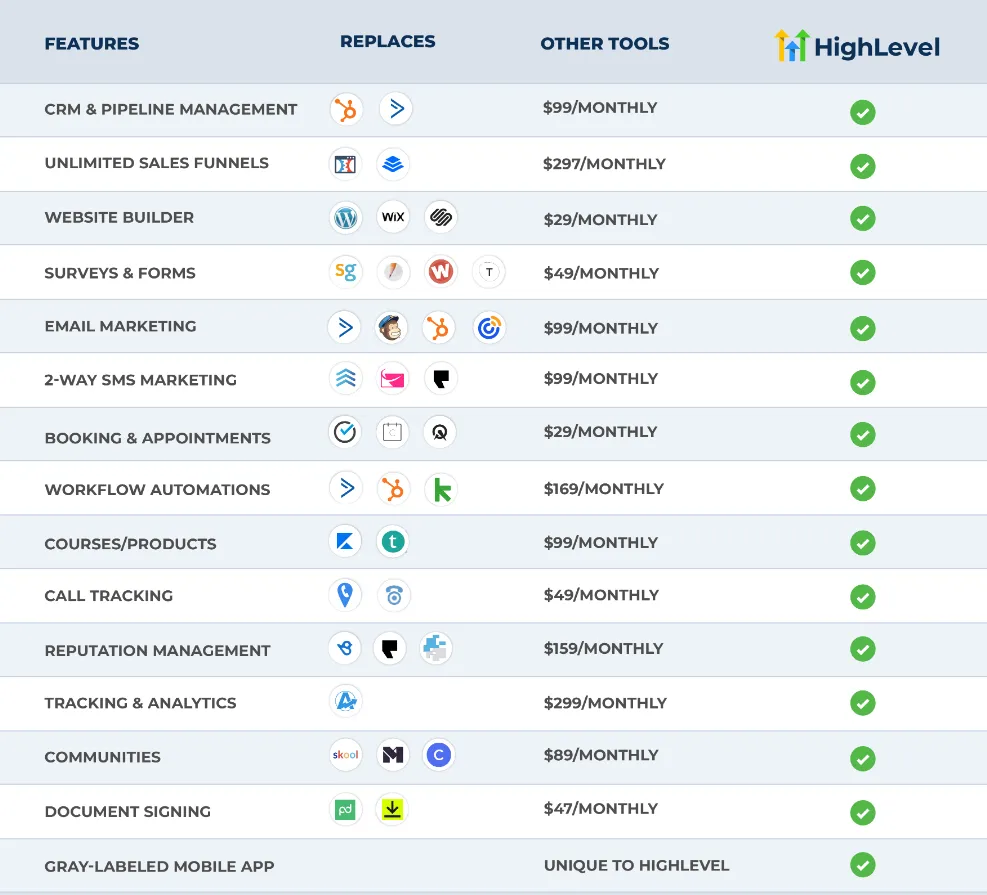Click the Teachable icon in the Courses/Products row
Viewport: 987px width, 895px height.
point(393,541)
